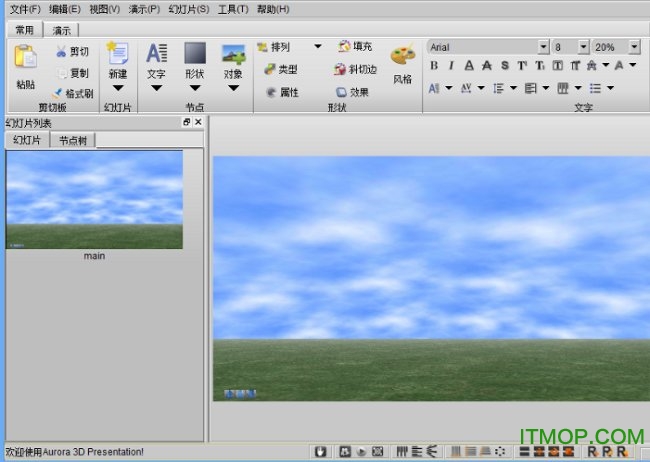Click the Shape (形状) node icon

(x=195, y=53)
